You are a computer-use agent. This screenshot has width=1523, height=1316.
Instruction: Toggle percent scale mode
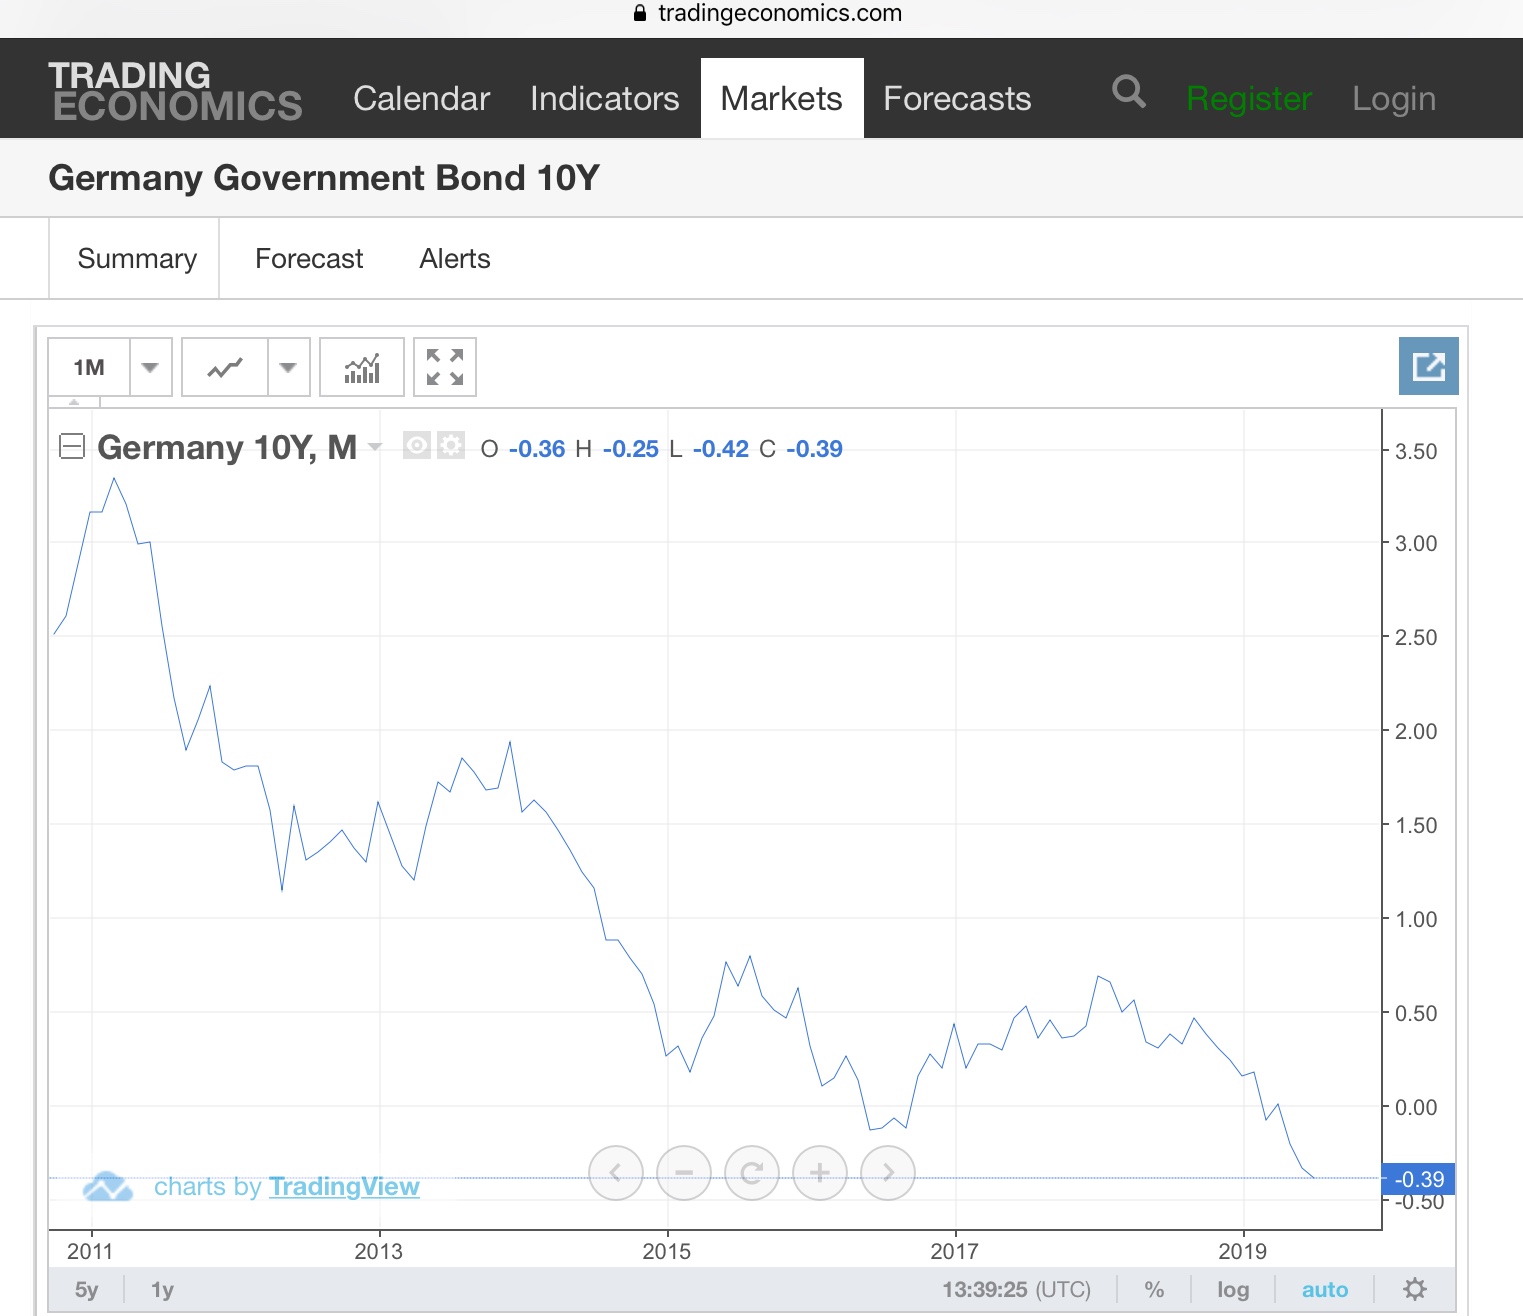click(1154, 1289)
